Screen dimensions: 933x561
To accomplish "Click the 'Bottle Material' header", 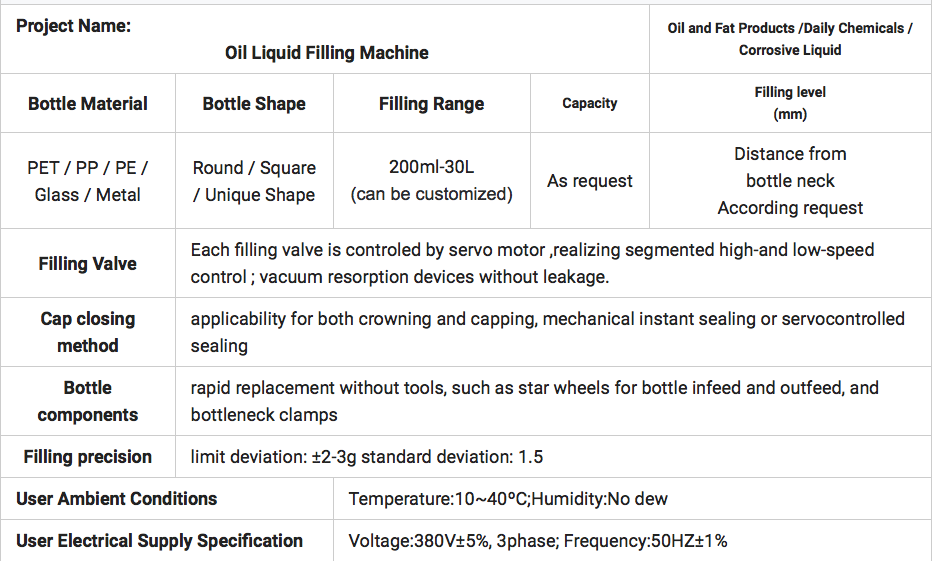I will (88, 104).
